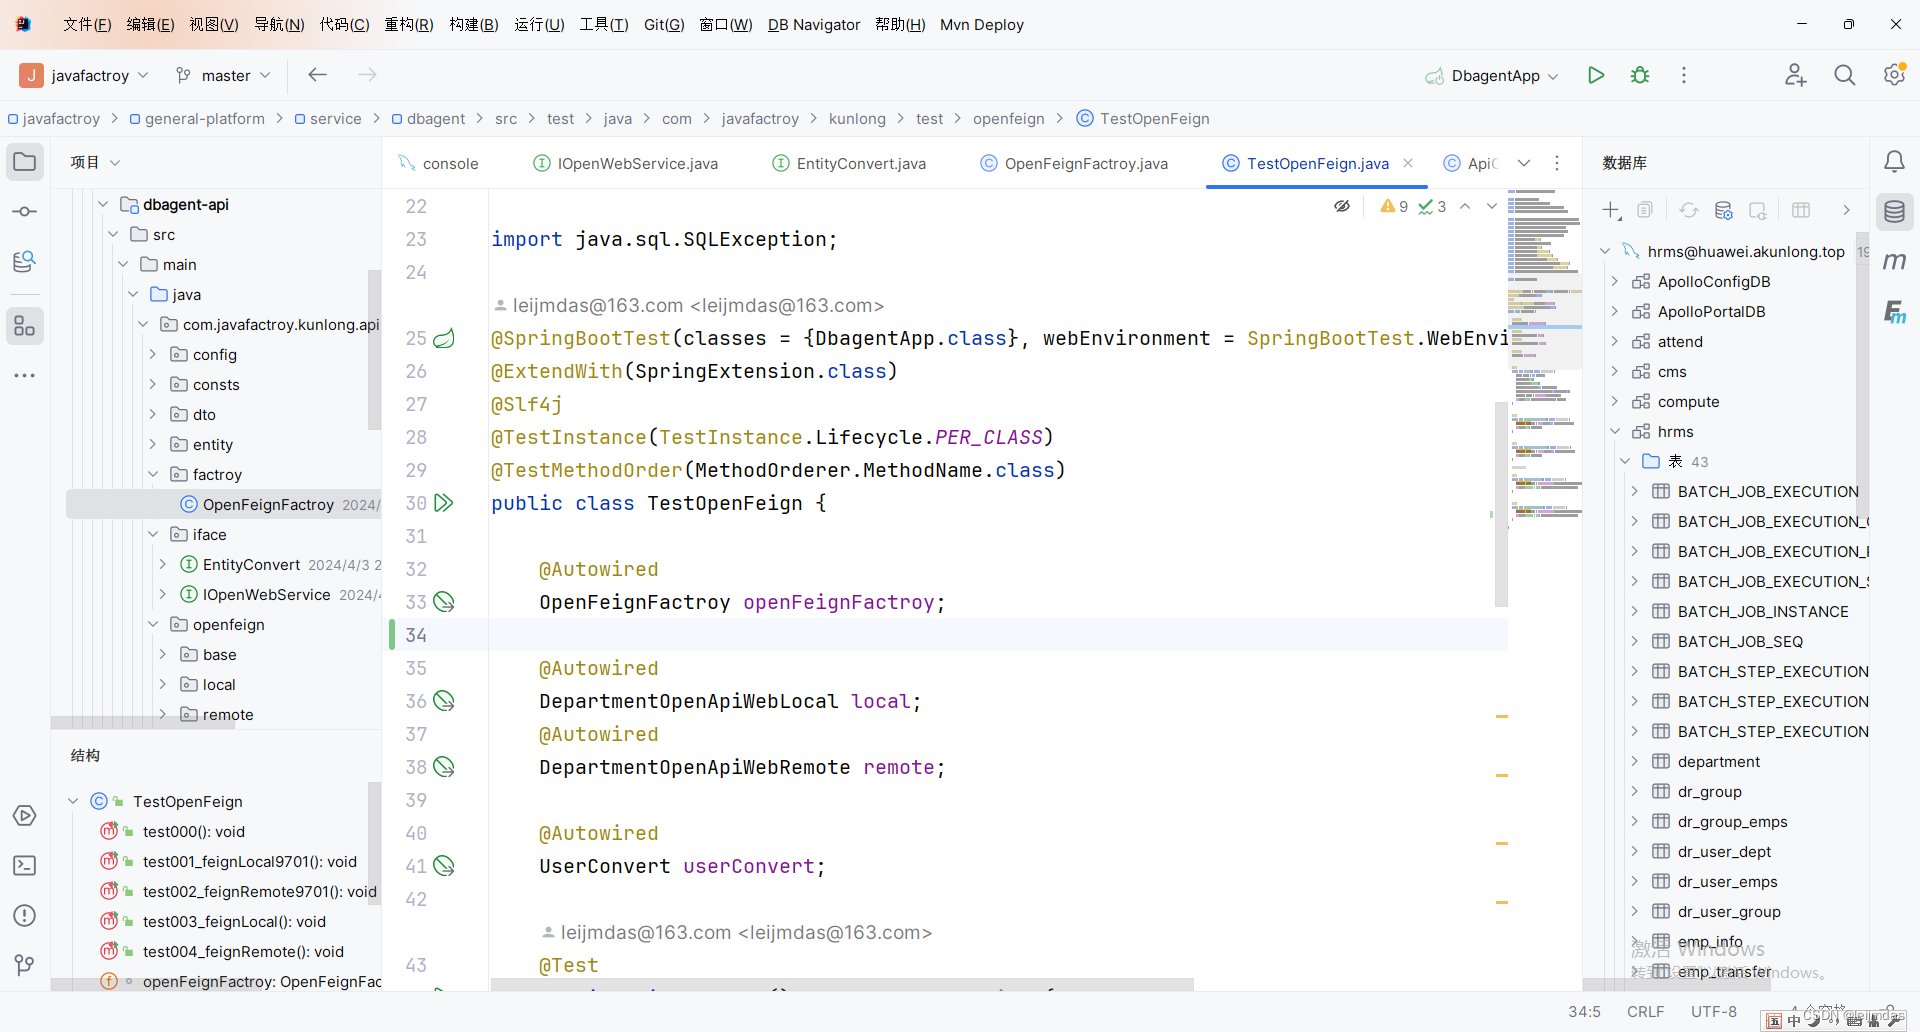Start debugging DbagentApp

(1640, 75)
